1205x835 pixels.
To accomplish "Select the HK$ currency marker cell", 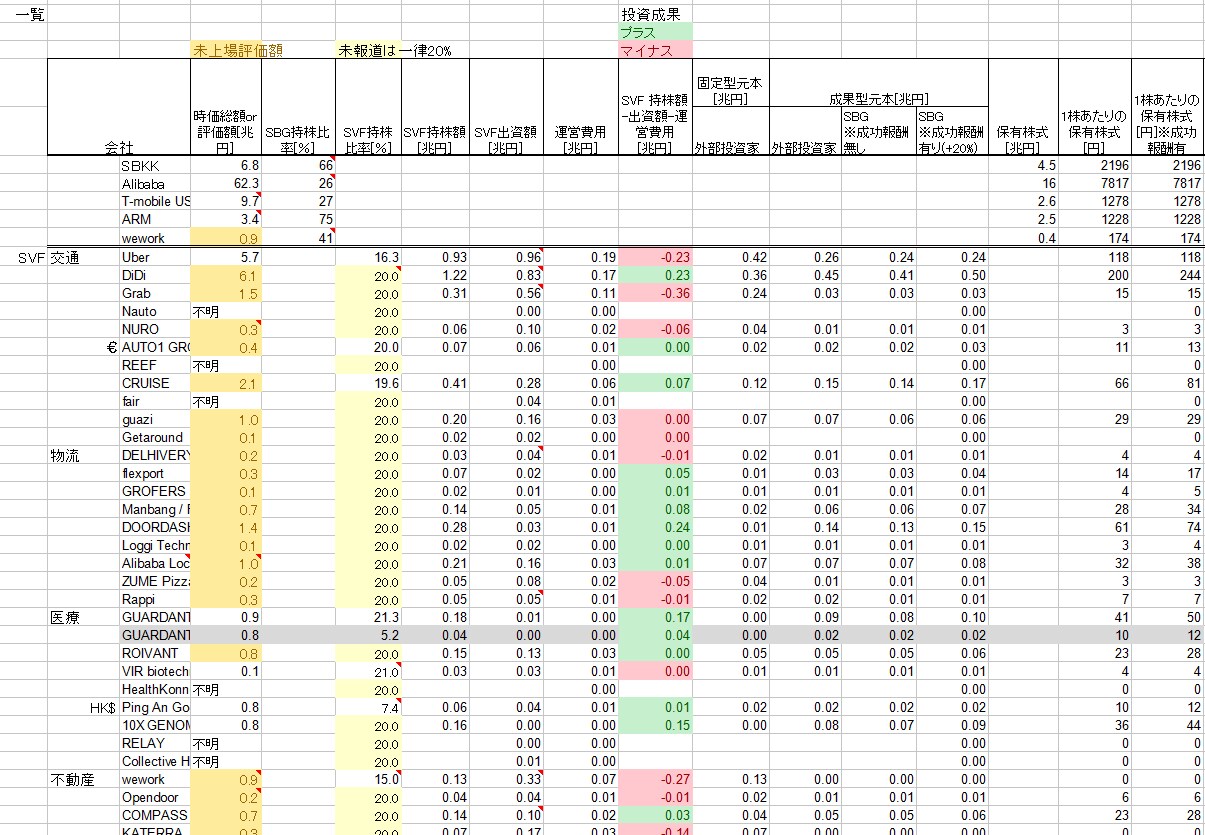I will point(84,707).
